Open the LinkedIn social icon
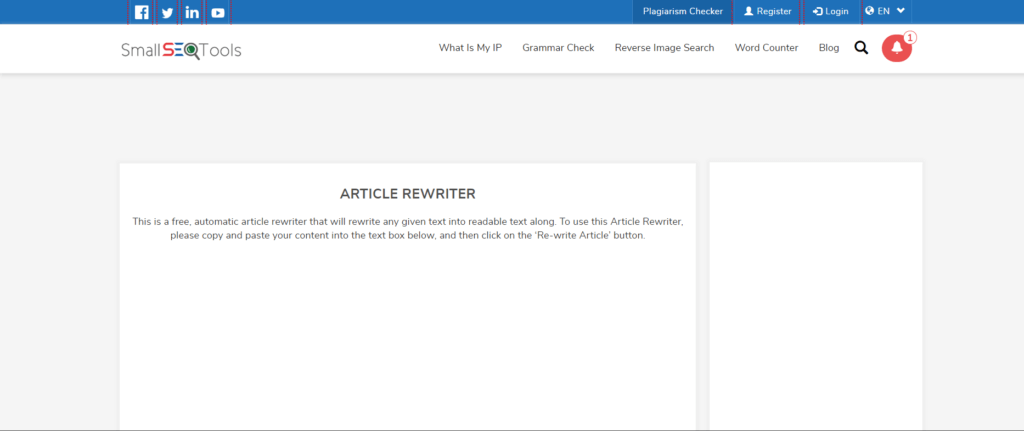This screenshot has height=431, width=1024. tap(193, 12)
